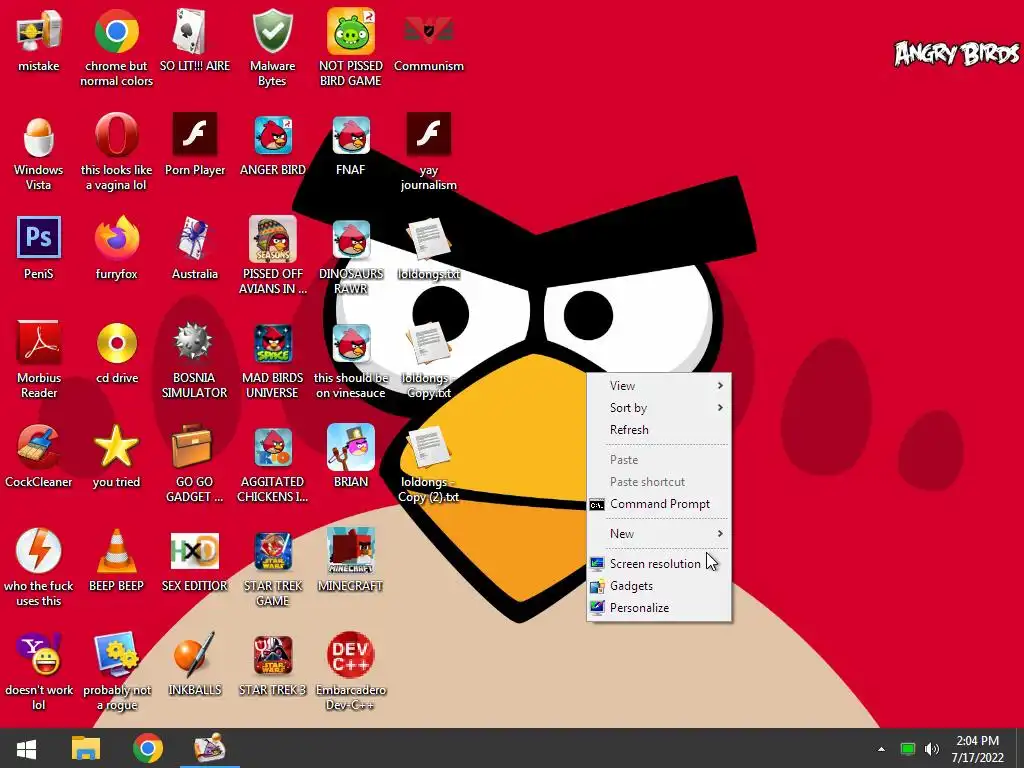Expand the 'Sort by' submenu
The width and height of the screenshot is (1024, 768).
[659, 408]
